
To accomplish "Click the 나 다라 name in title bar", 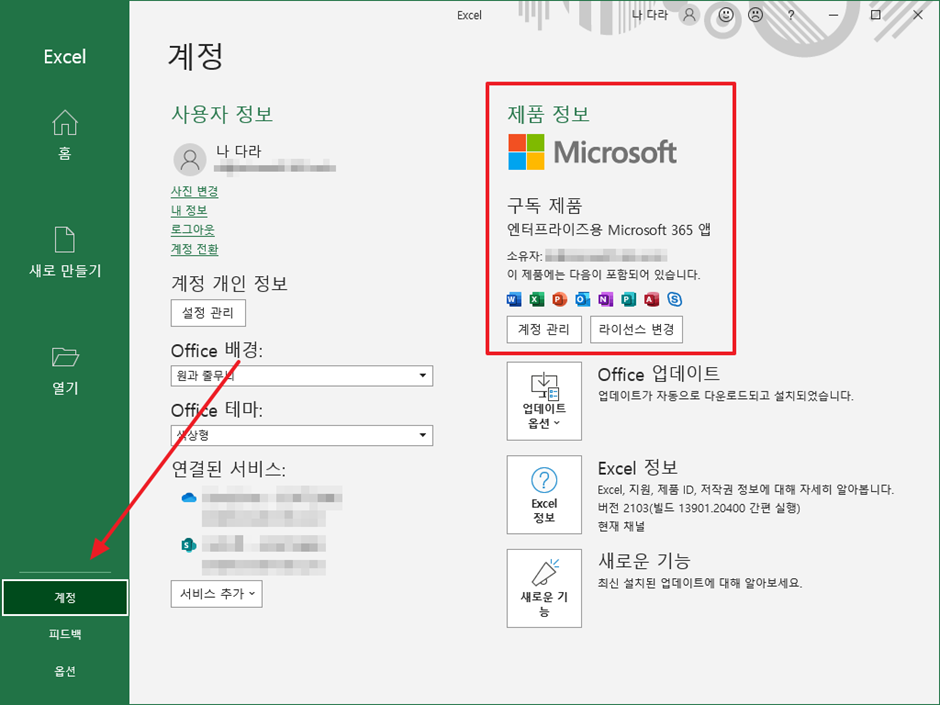I will click(649, 15).
